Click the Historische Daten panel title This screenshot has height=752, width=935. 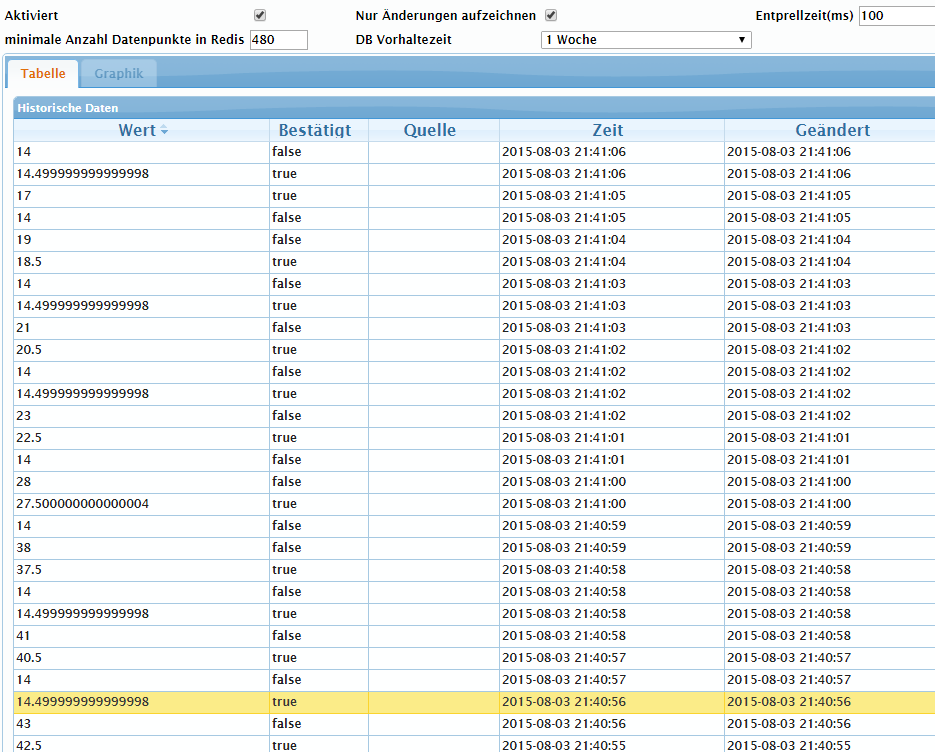click(67, 108)
